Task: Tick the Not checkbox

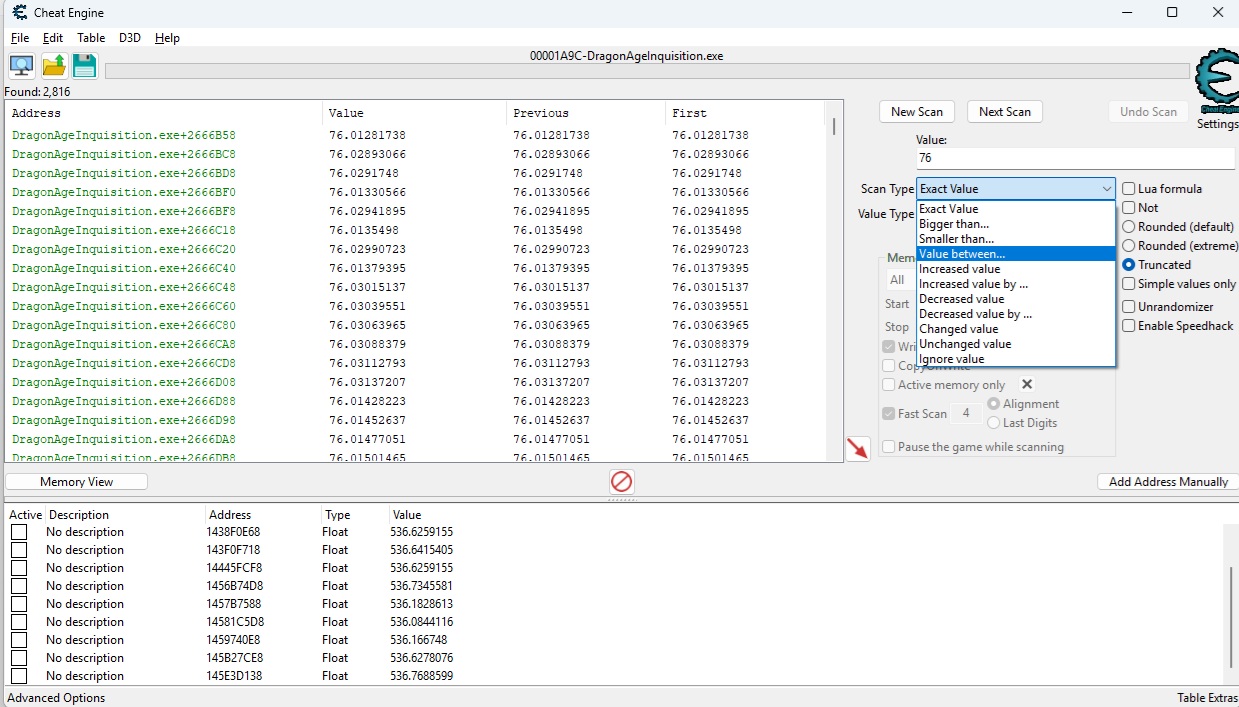Action: [x=1129, y=208]
